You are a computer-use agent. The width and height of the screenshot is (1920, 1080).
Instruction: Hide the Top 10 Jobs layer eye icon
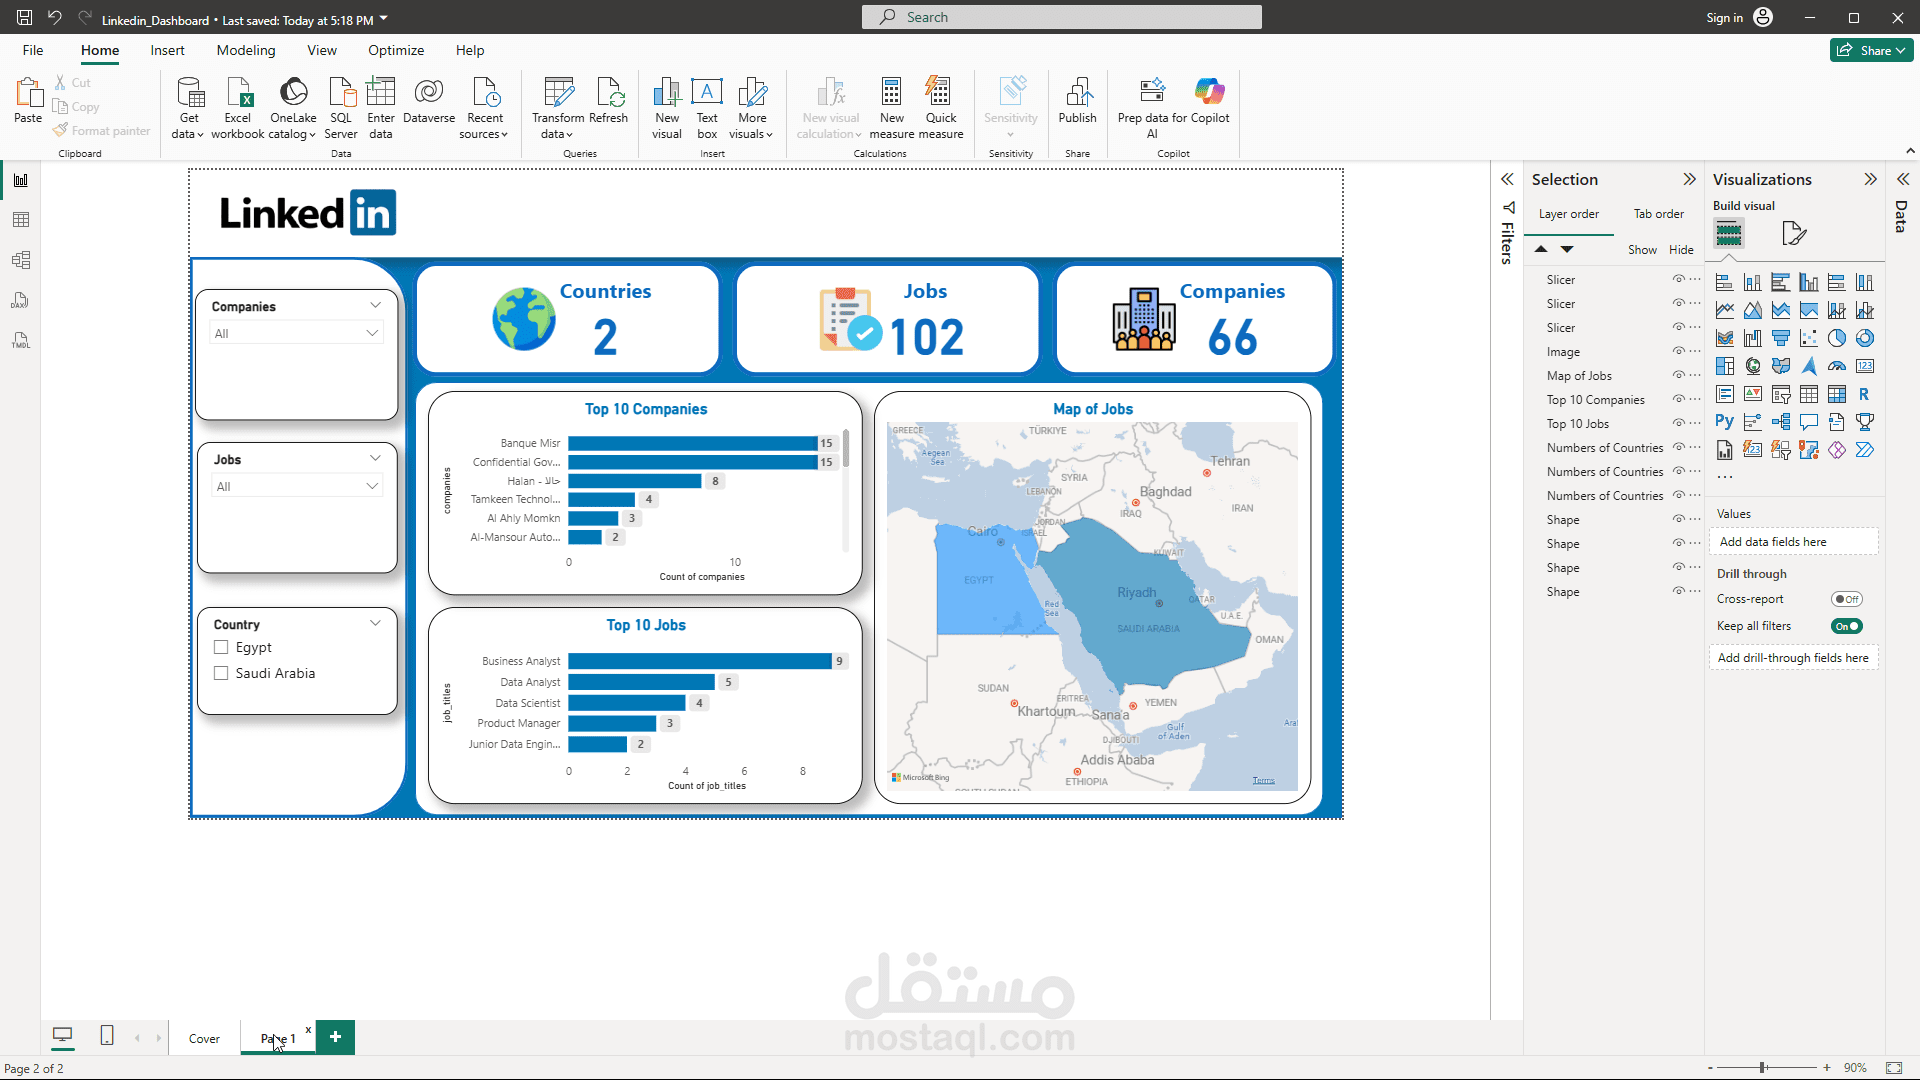pyautogui.click(x=1678, y=423)
